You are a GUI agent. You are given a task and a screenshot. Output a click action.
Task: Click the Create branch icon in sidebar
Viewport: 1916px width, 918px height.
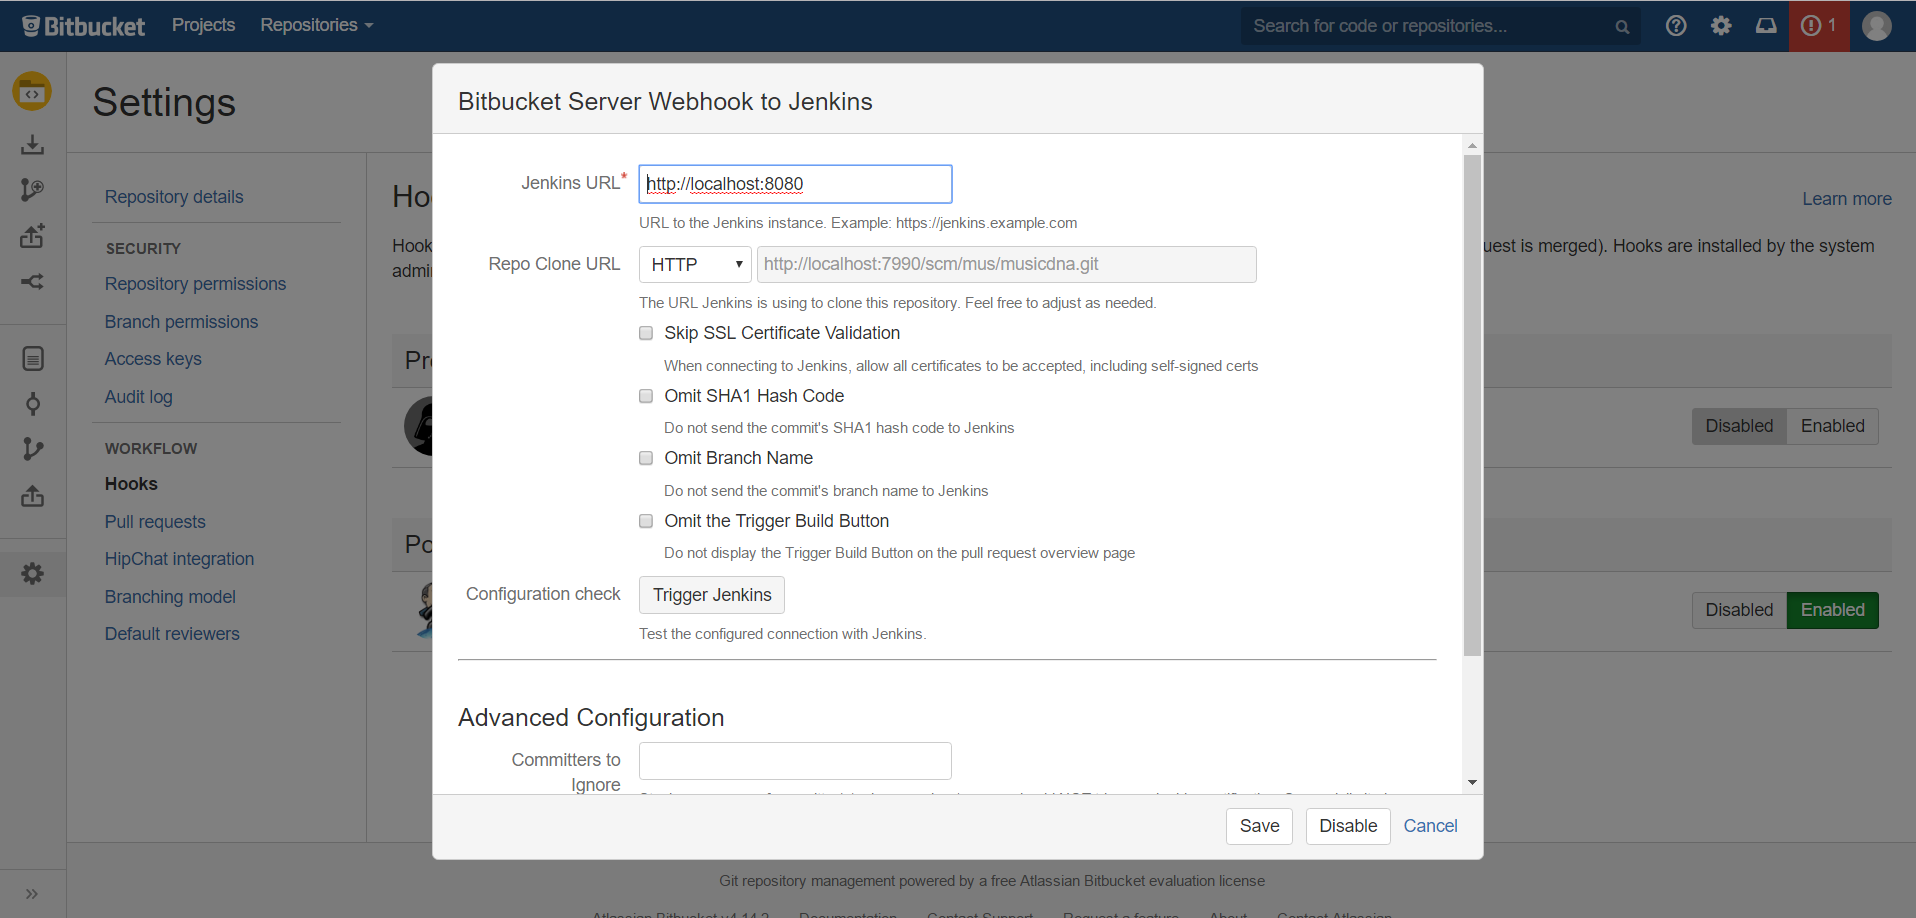(x=32, y=190)
